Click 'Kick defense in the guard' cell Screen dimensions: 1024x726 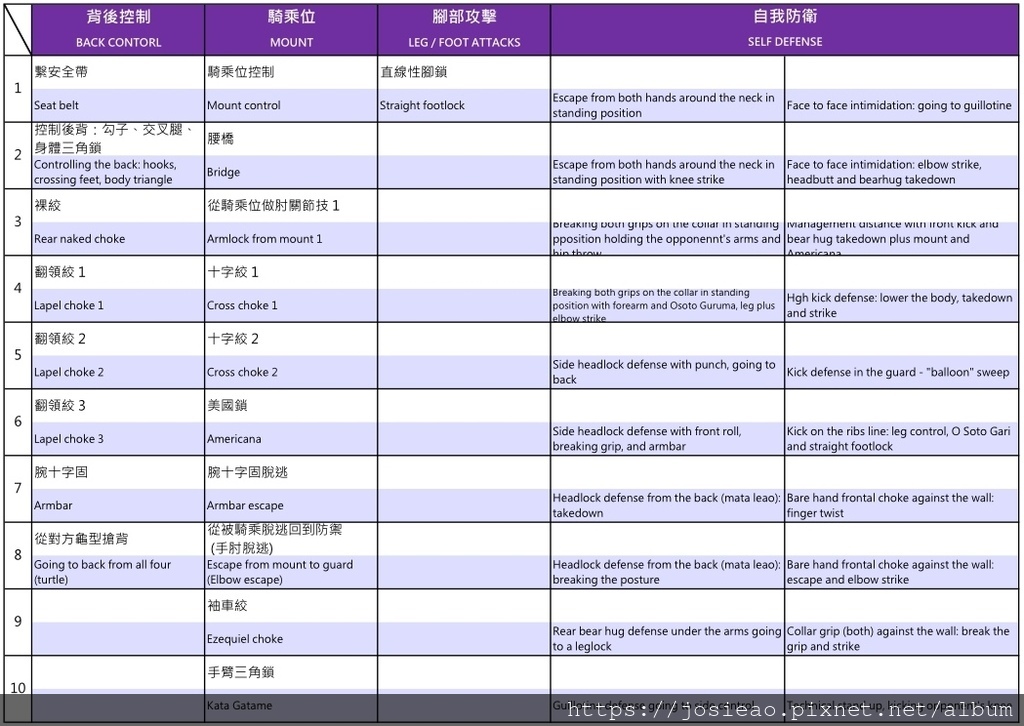coord(901,372)
